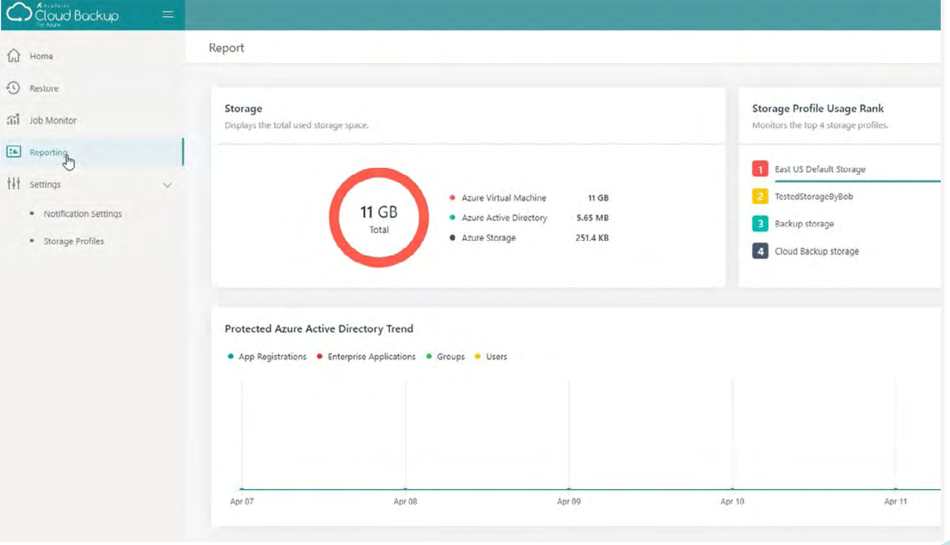950x545 pixels.
Task: Click the Settings sliders icon
Action: 13,183
